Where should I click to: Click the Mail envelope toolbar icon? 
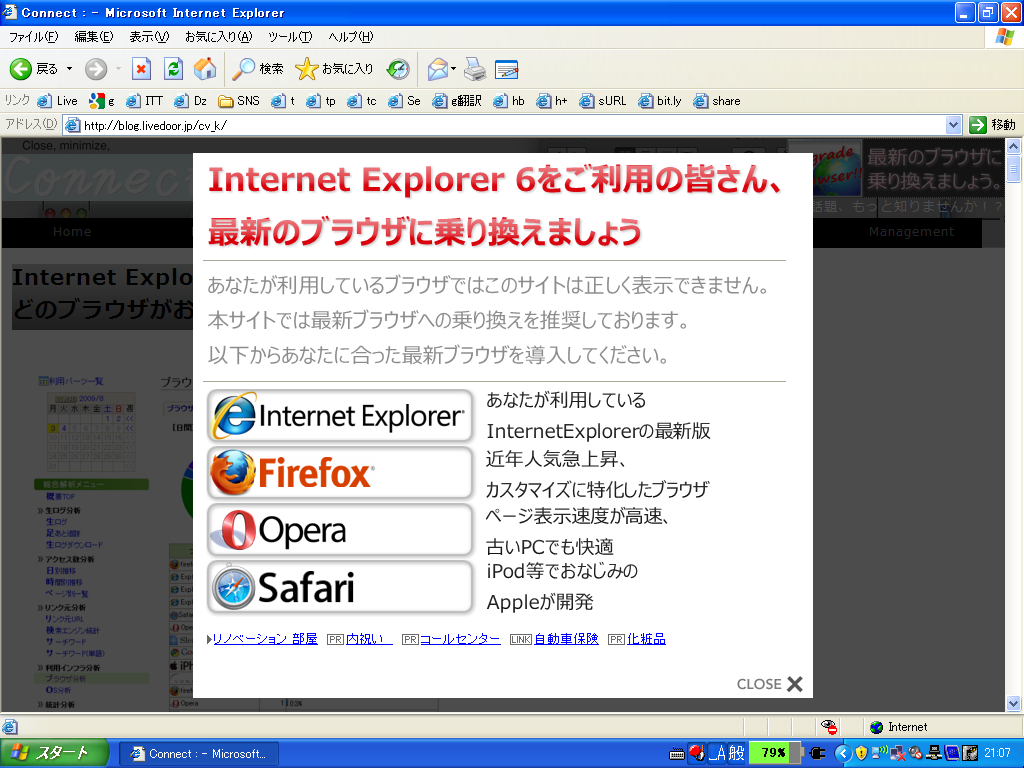(438, 69)
